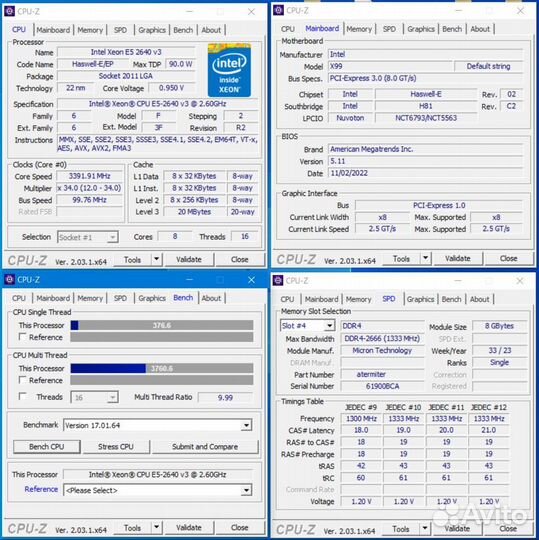This screenshot has height=540, width=539.
Task: Click the Southbridge model H81
Action: tap(426, 106)
